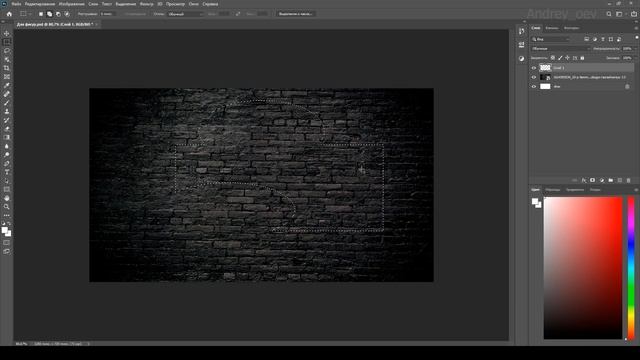Toggle shape layer filter in Layers panel
The image size is (640, 360).
coord(611,39)
